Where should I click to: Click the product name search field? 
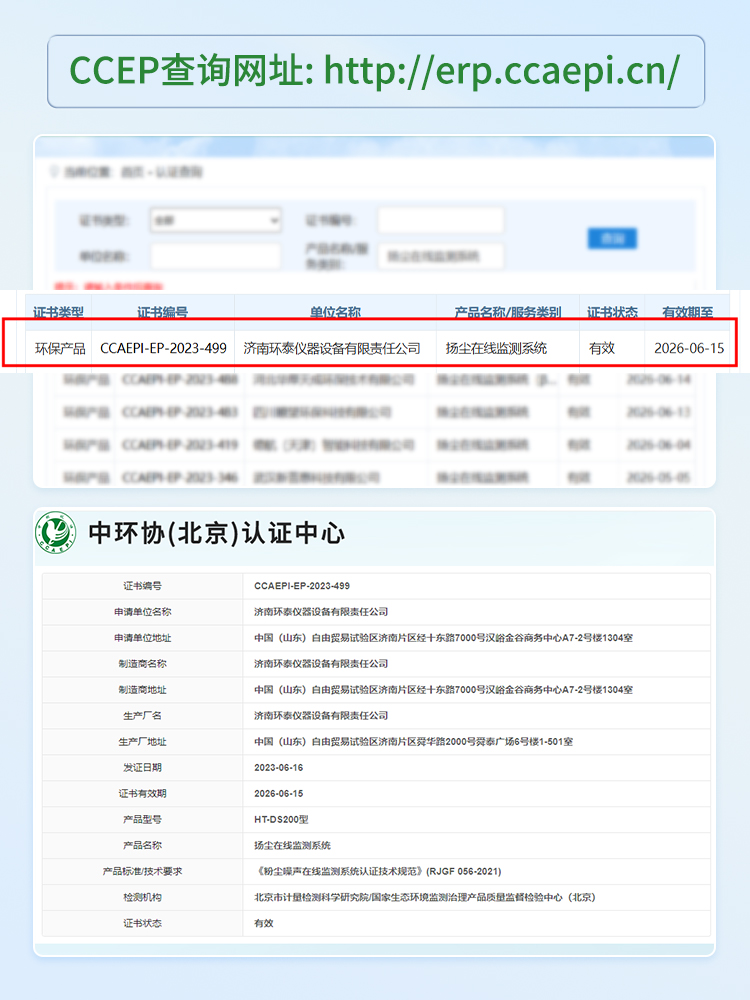point(440,257)
